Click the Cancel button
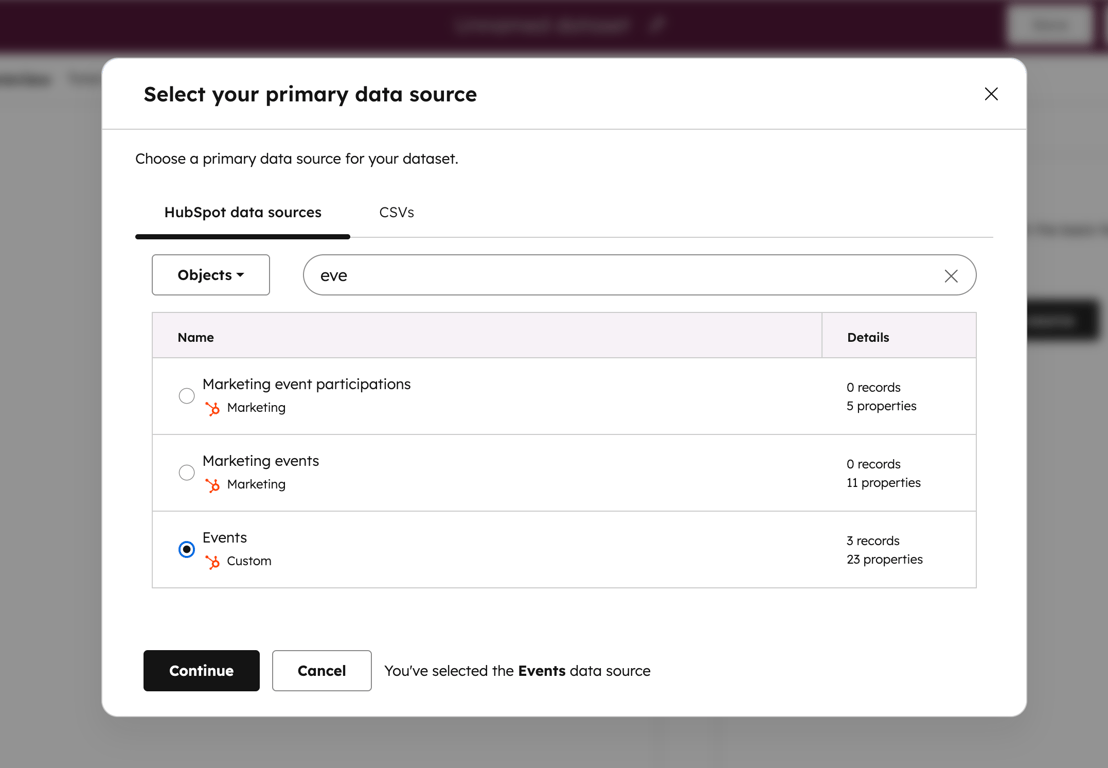The width and height of the screenshot is (1108, 768). pyautogui.click(x=322, y=671)
